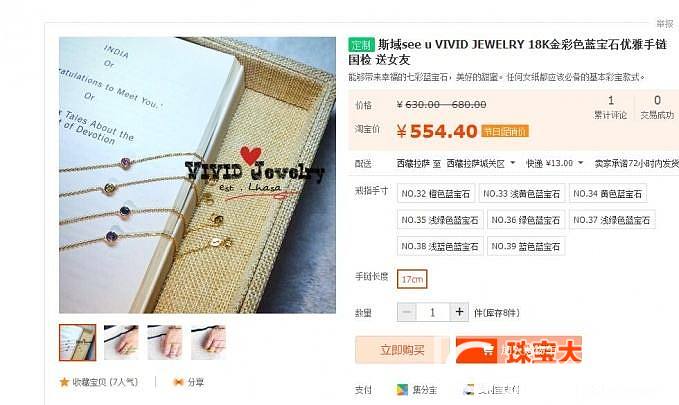Select option NO.32 橙色蓝宝石
Screen dimensions: 679x405
(x=436, y=193)
